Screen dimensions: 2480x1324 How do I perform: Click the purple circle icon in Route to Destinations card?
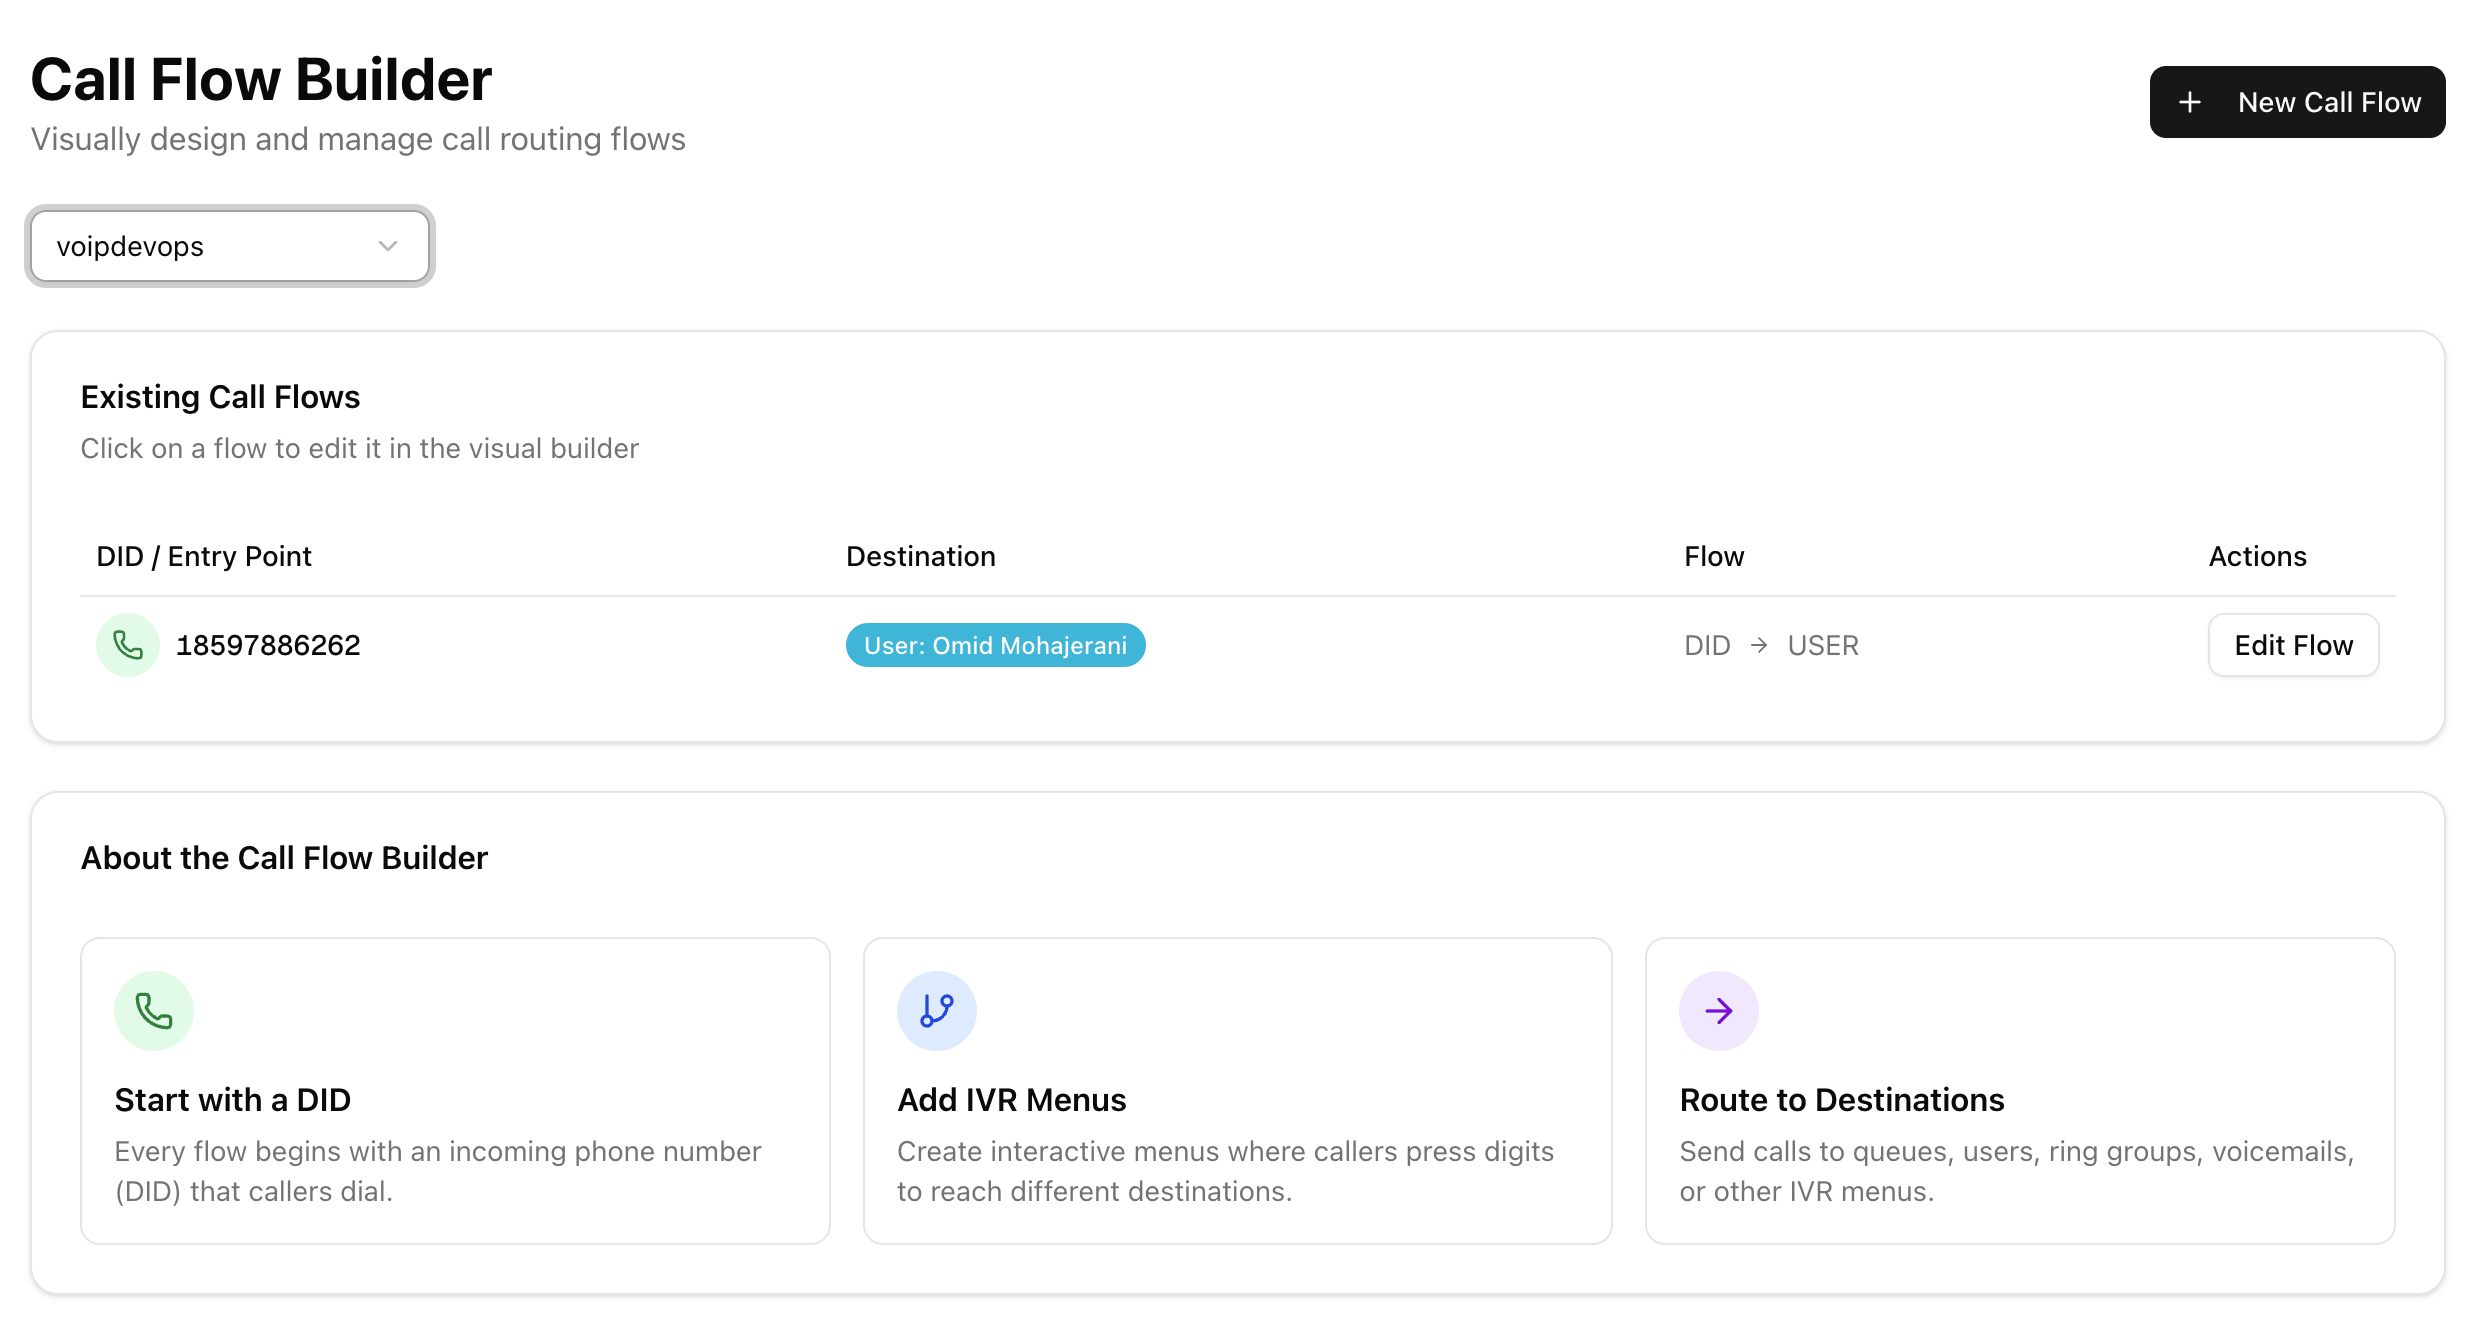click(1719, 1010)
